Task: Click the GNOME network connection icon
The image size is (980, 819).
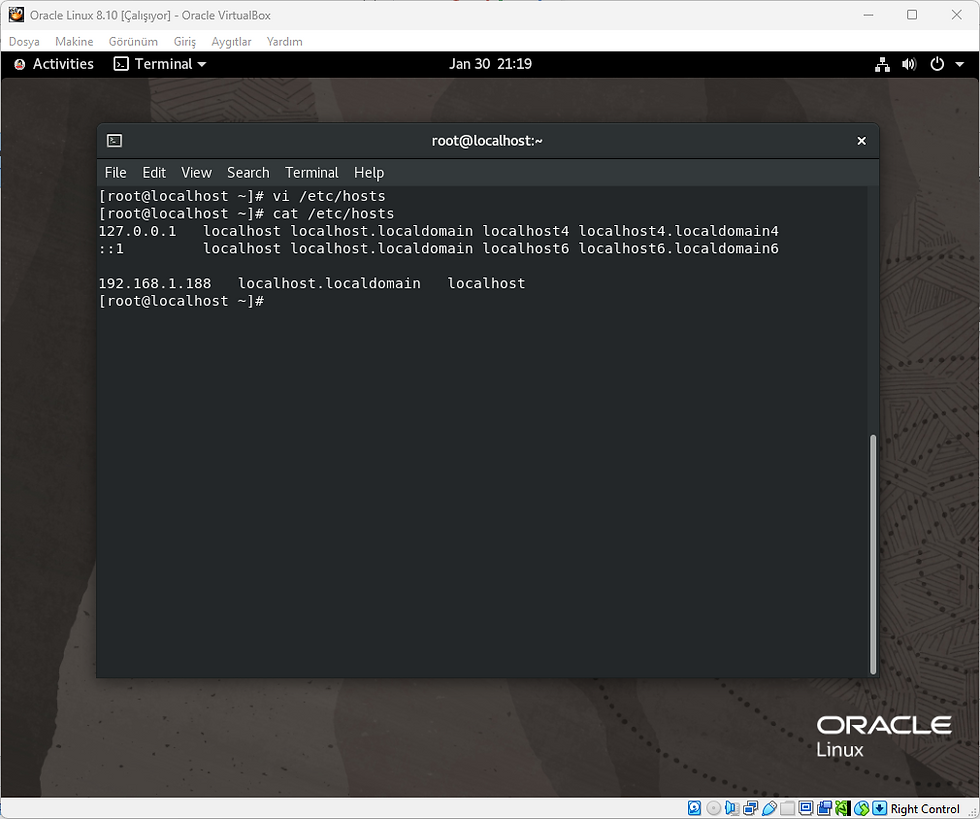Action: pos(882,64)
